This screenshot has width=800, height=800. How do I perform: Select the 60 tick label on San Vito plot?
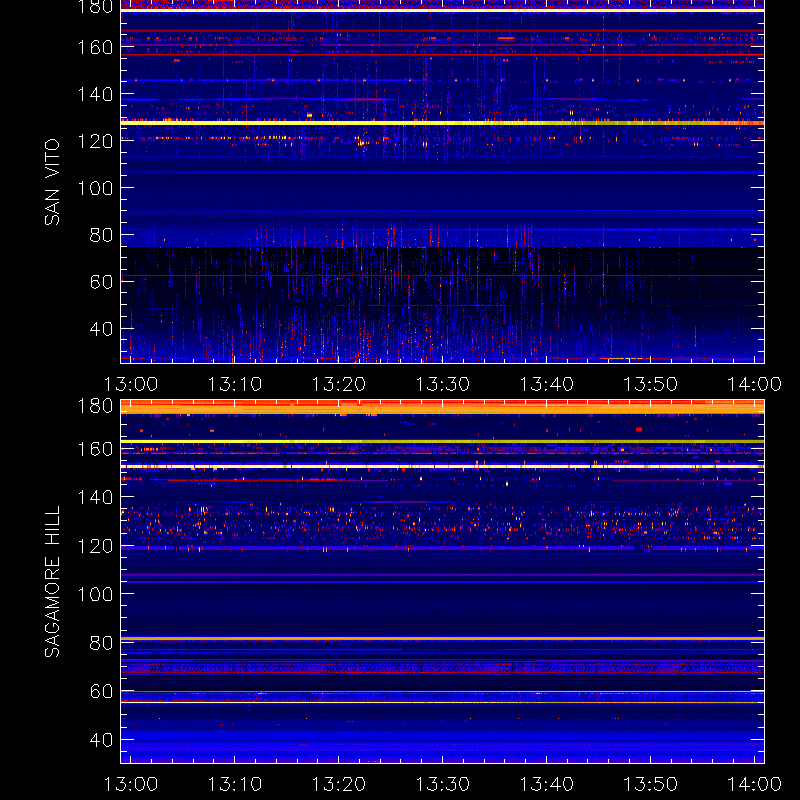point(101,282)
